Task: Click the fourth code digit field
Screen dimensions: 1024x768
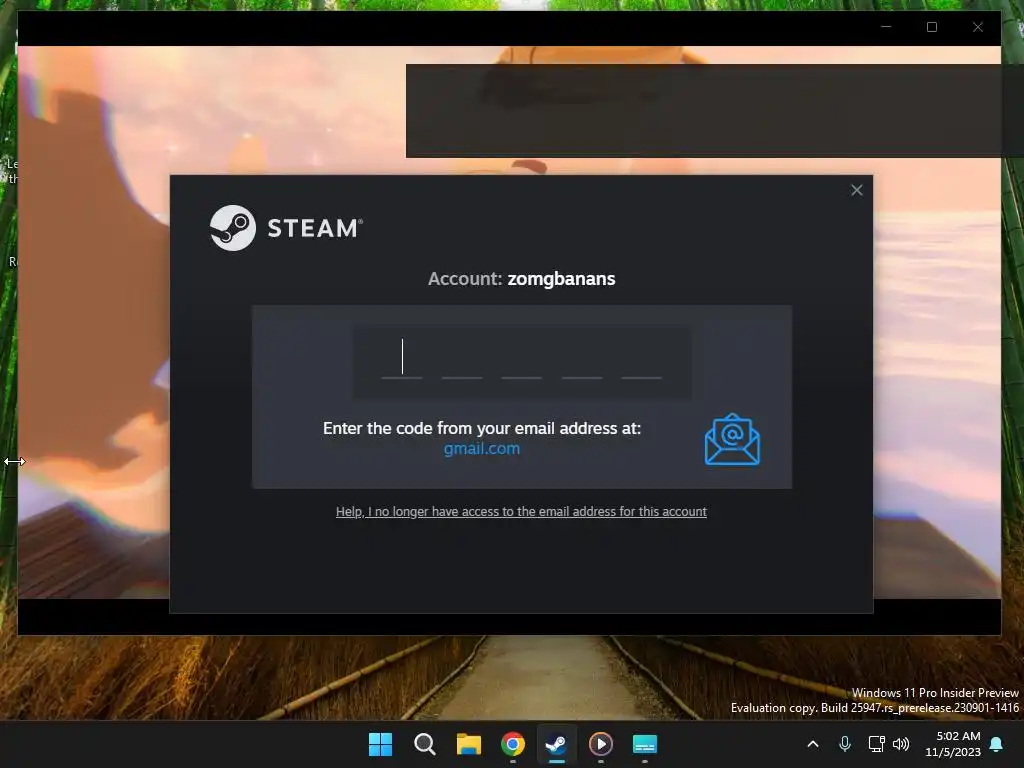Action: (582, 359)
